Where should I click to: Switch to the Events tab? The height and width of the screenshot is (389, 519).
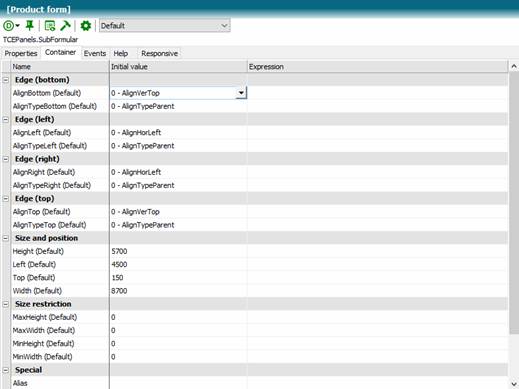pos(95,53)
